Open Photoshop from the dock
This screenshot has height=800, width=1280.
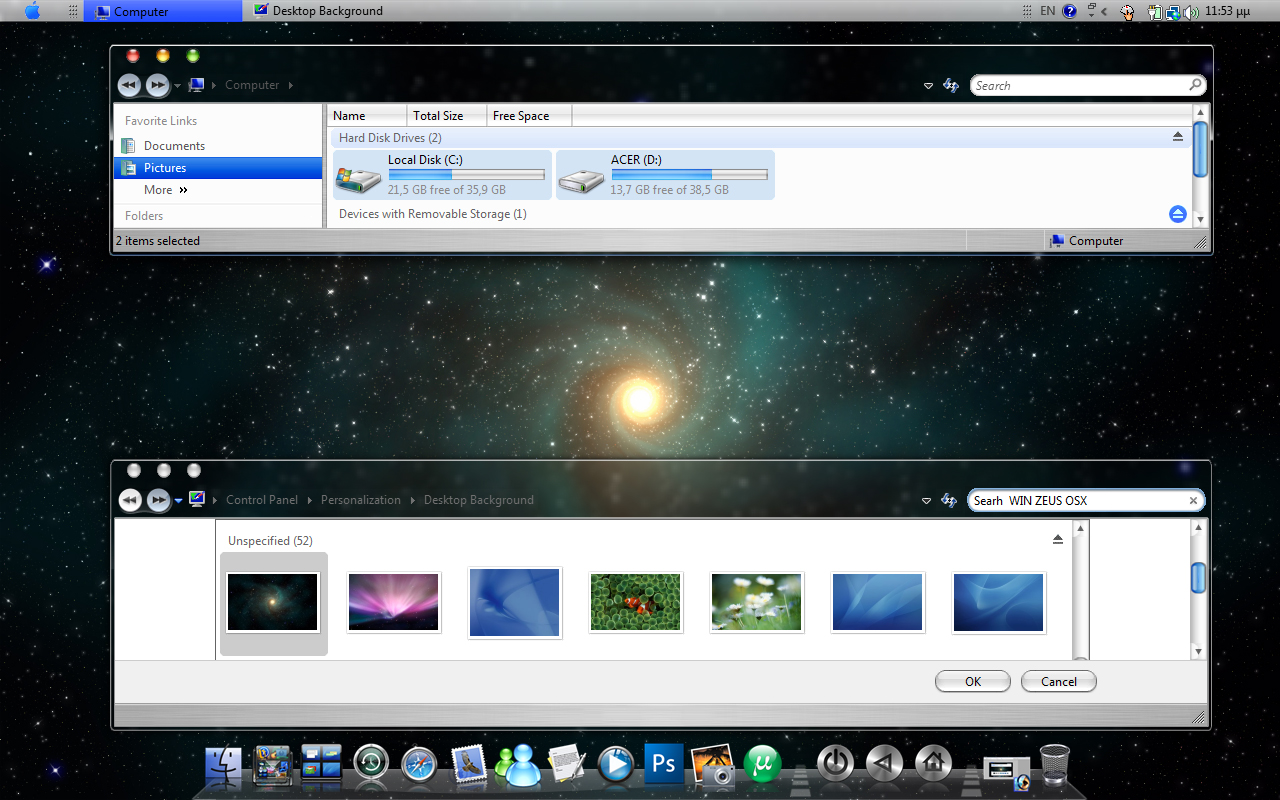663,764
